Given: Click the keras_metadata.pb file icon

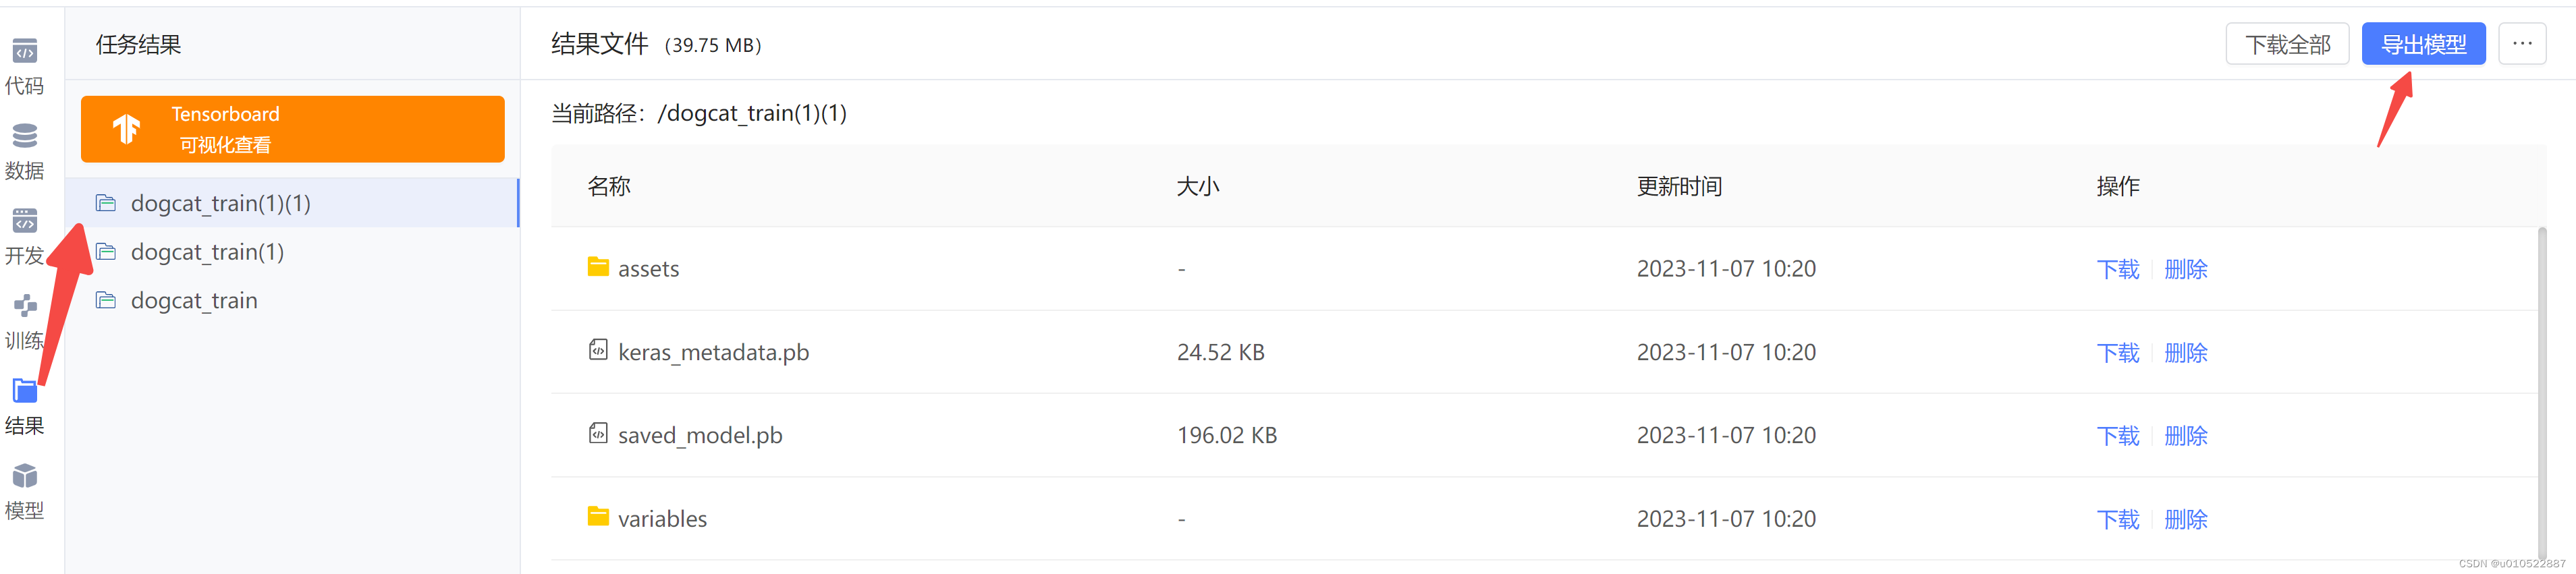Looking at the screenshot, I should (x=598, y=350).
